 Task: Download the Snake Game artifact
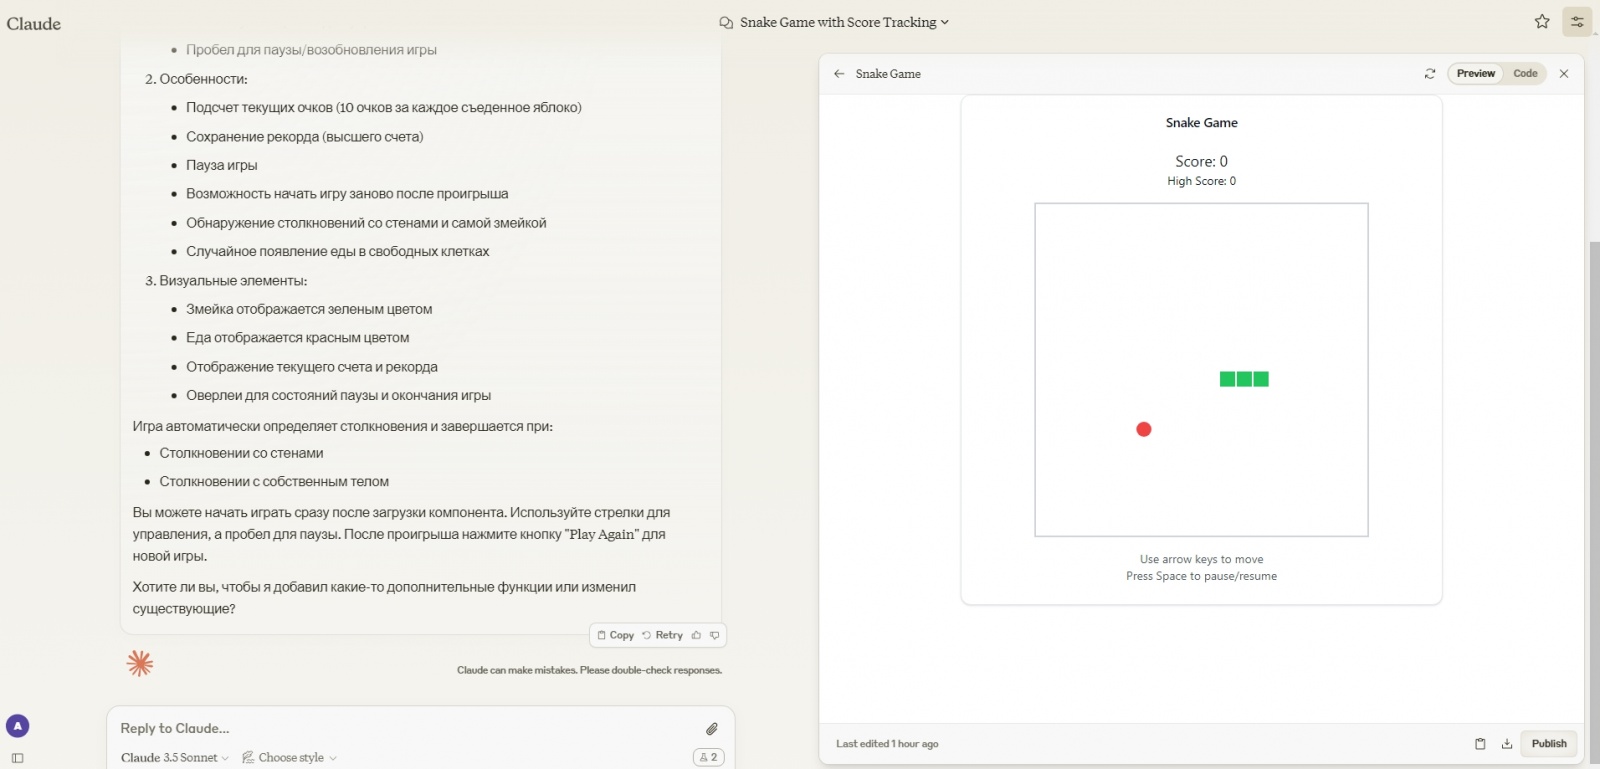[1507, 744]
